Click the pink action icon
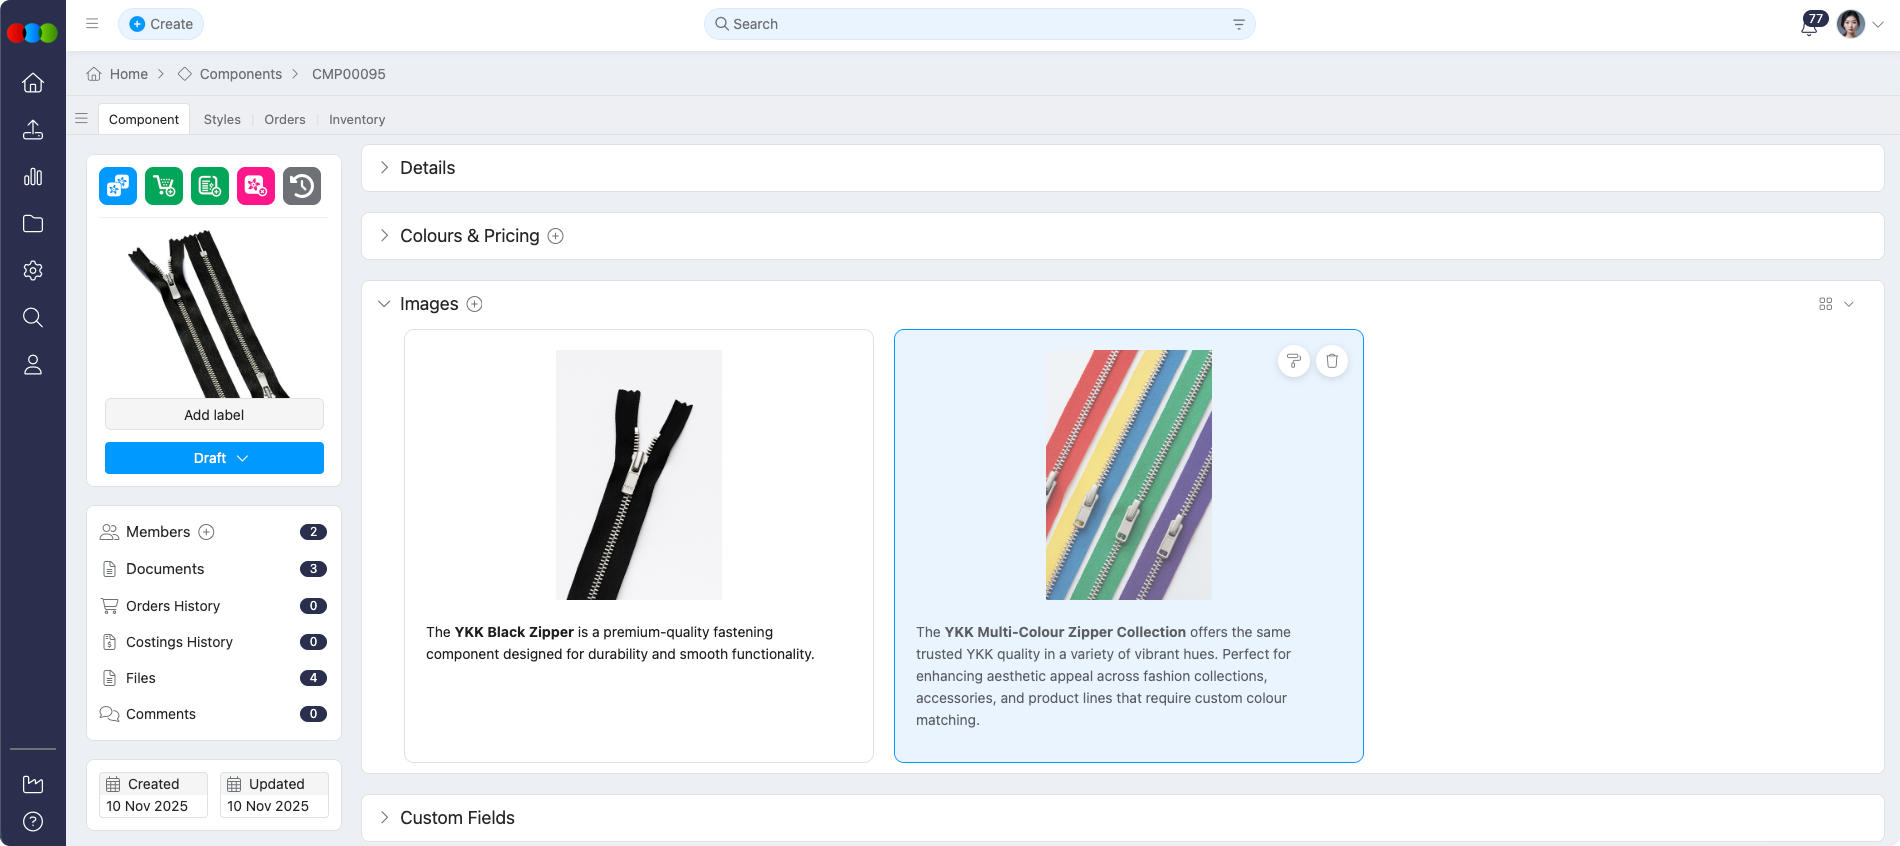Screen dimensions: 1900x846 click(x=256, y=186)
